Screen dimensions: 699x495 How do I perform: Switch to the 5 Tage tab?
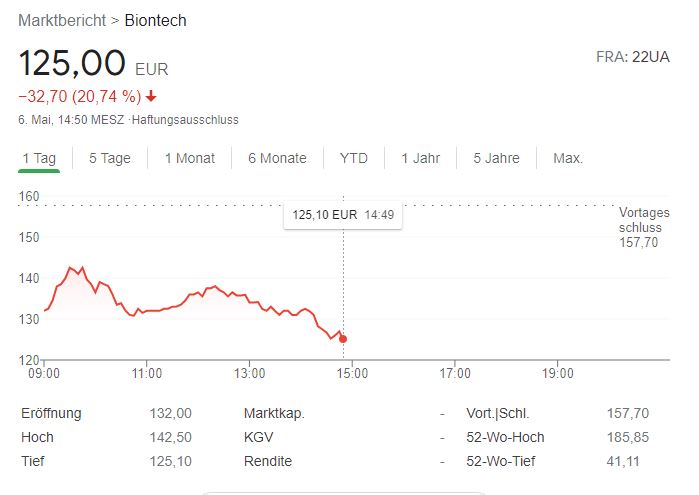click(110, 158)
